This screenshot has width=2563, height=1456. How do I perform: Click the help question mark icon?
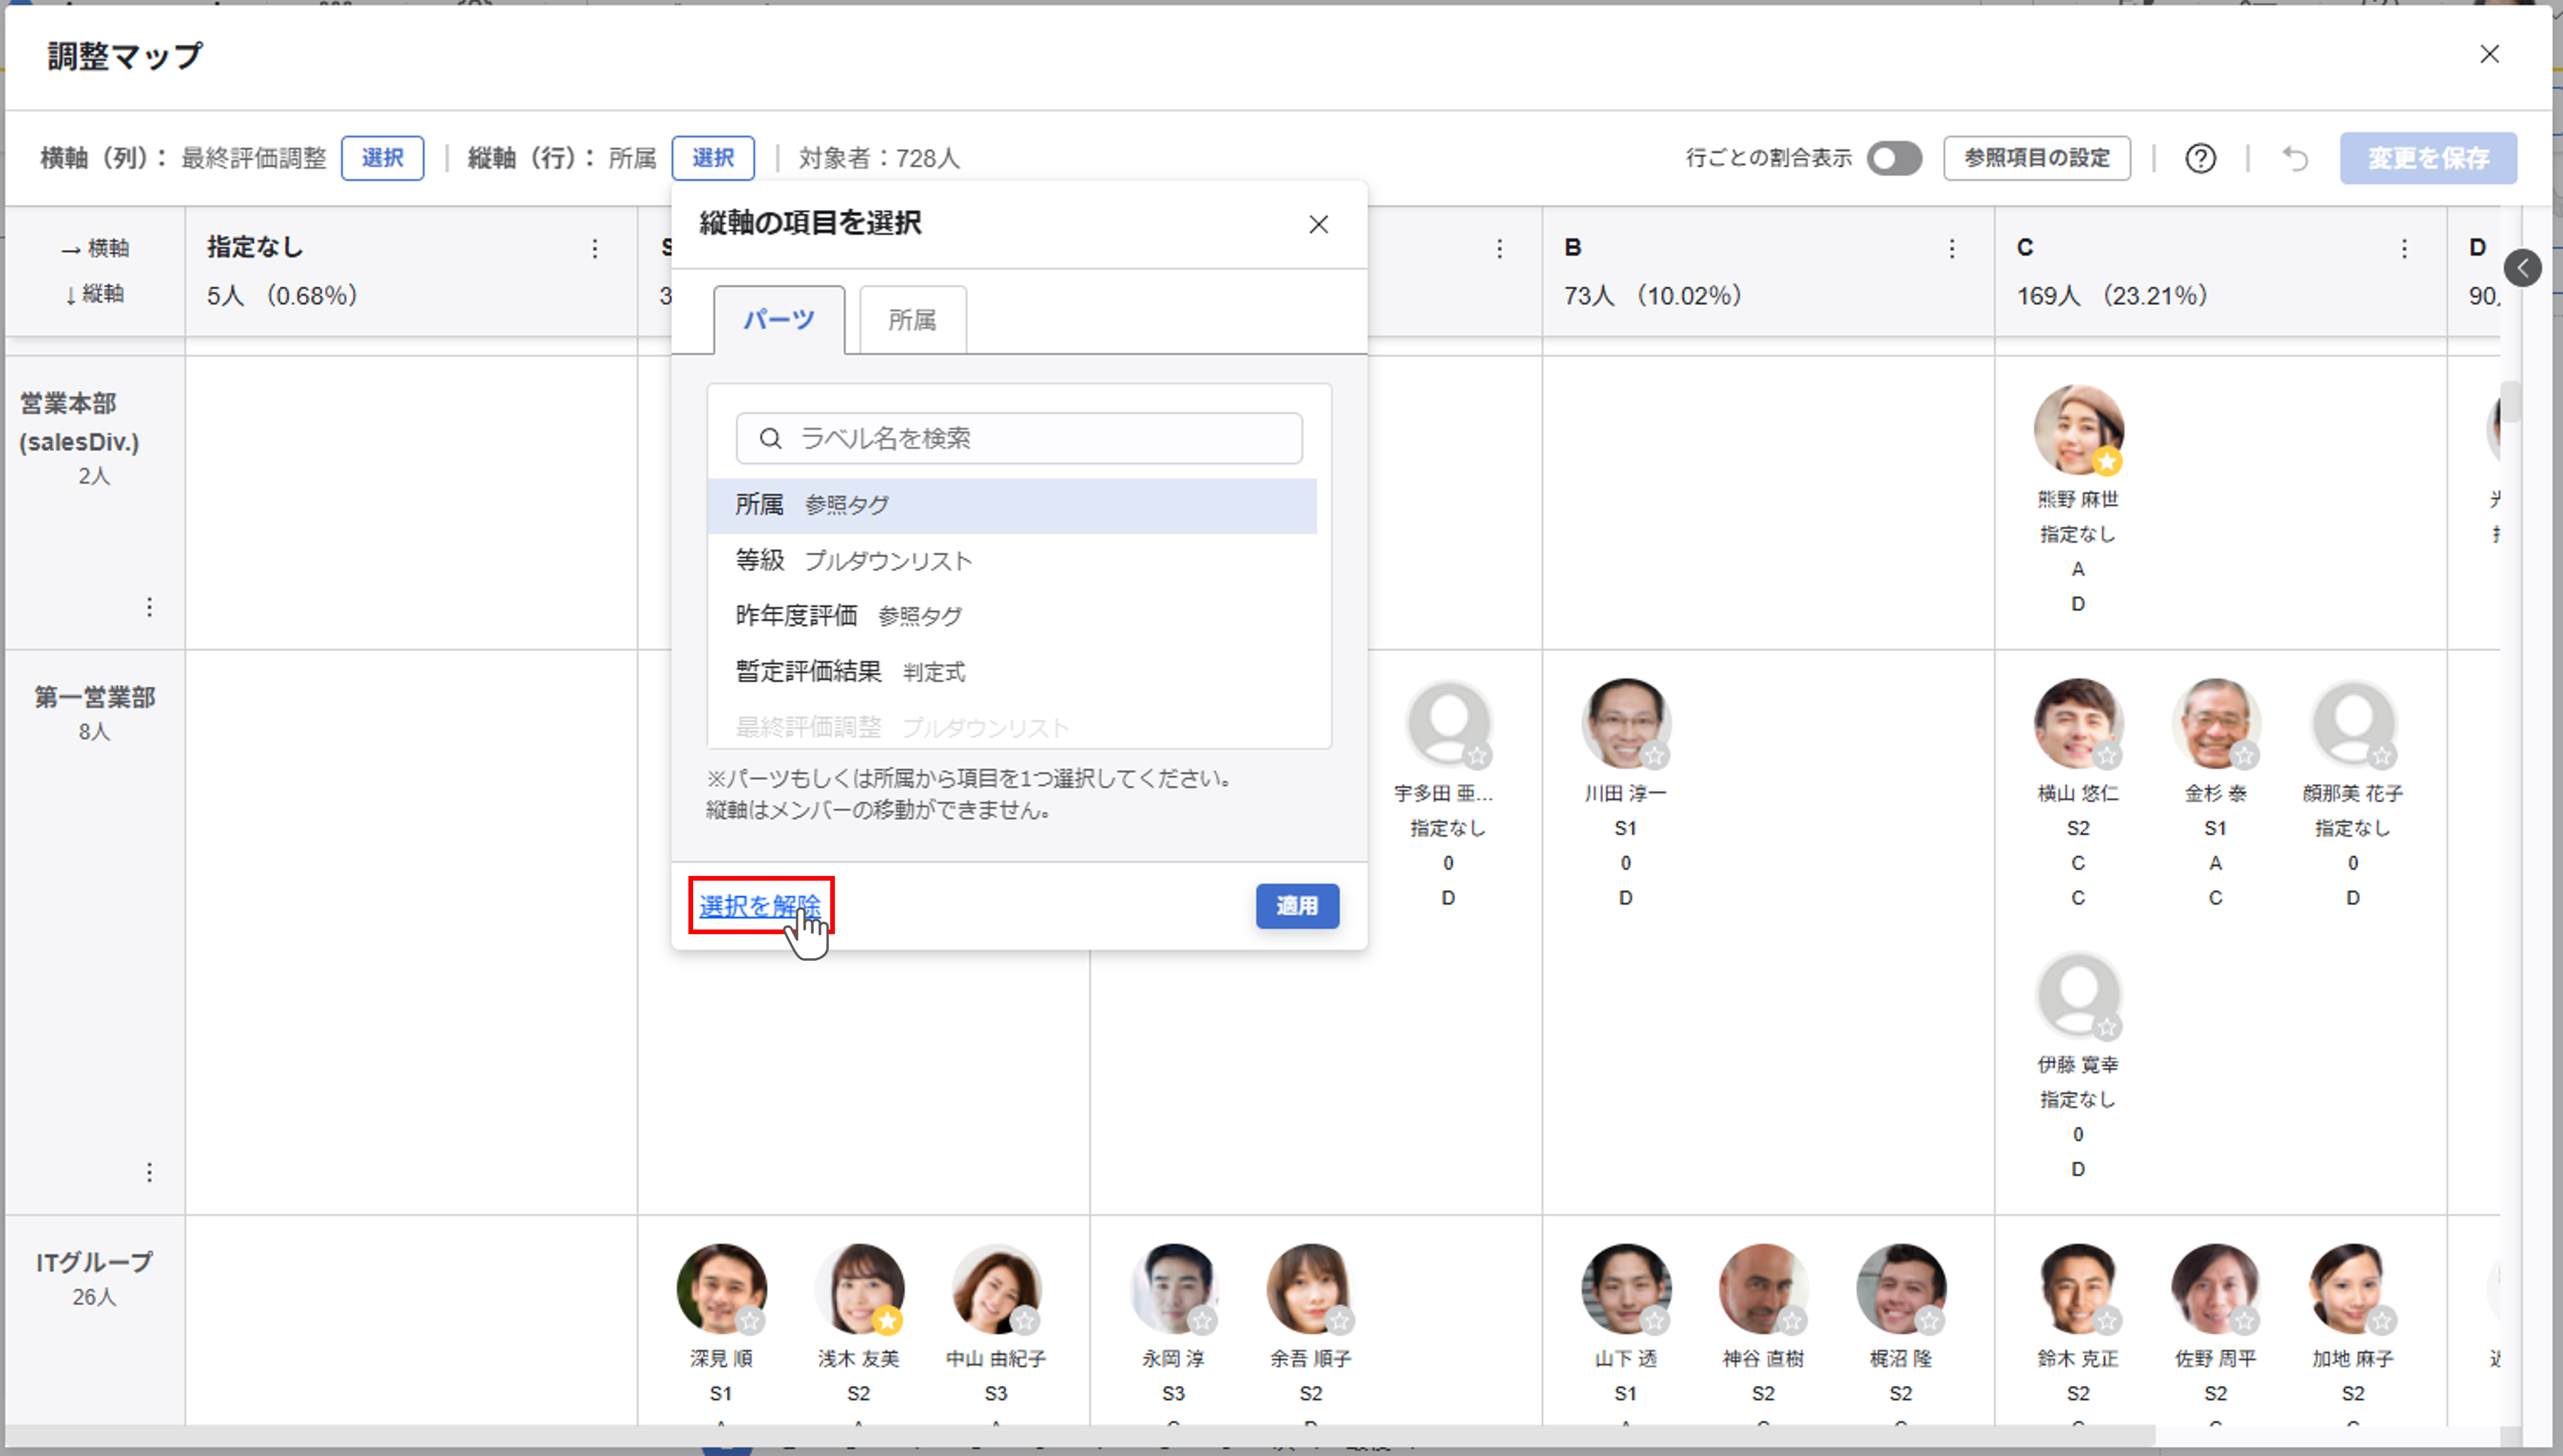click(x=2200, y=158)
